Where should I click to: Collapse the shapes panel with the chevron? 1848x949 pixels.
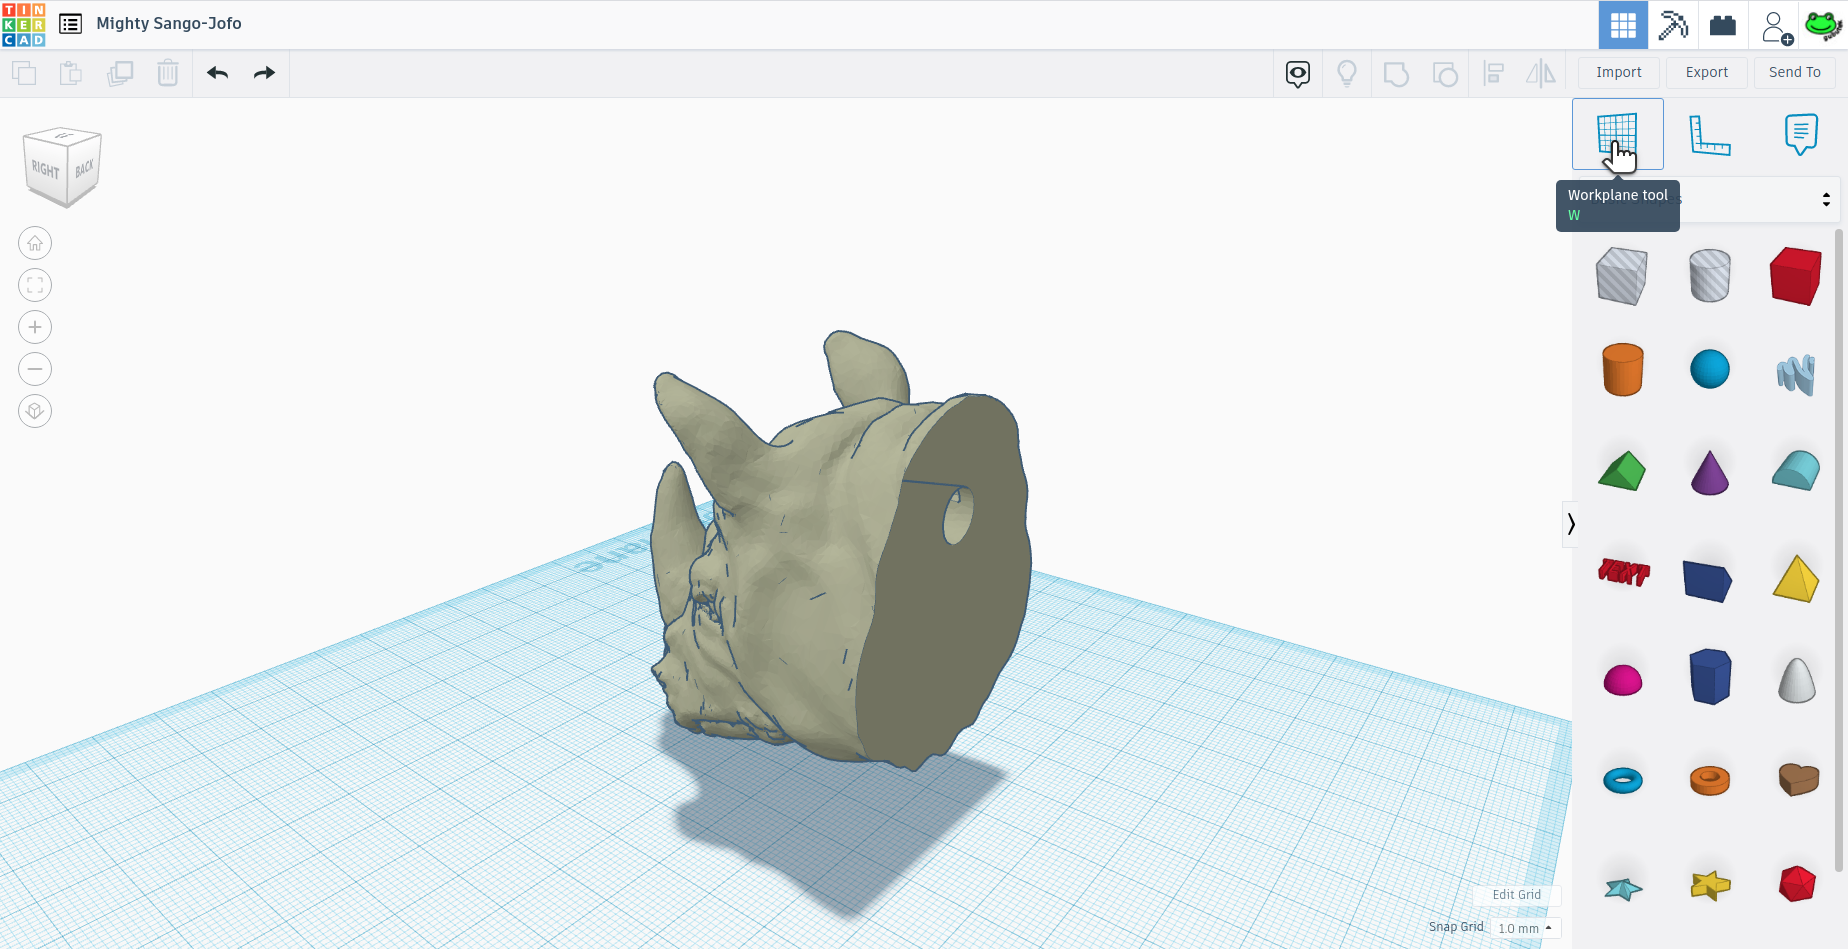[x=1571, y=524]
